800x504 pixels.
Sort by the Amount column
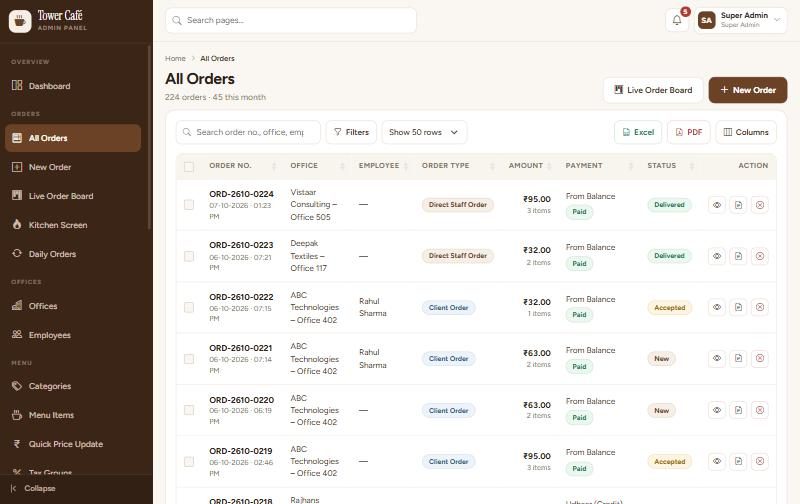[530, 166]
